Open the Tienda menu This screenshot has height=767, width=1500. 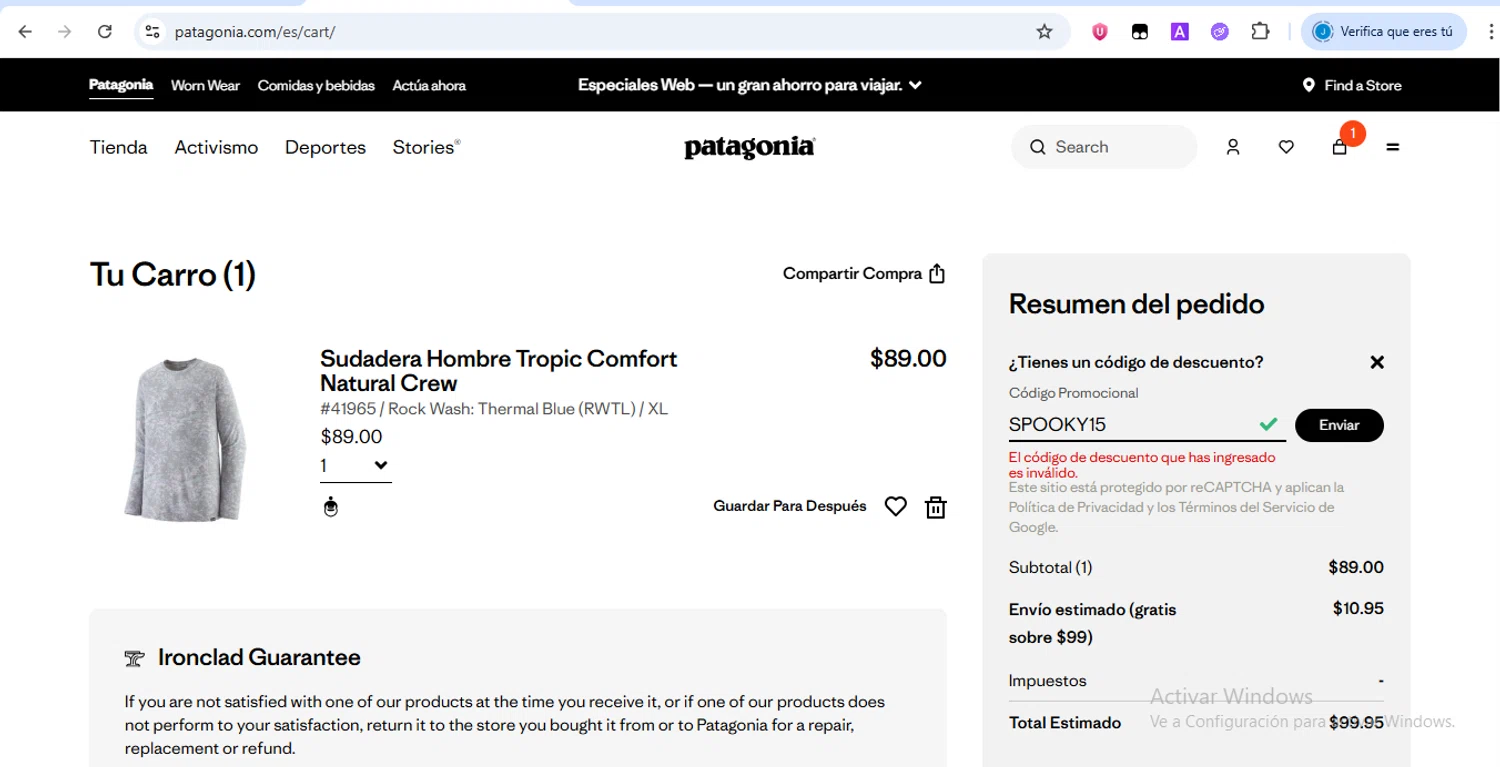point(118,147)
